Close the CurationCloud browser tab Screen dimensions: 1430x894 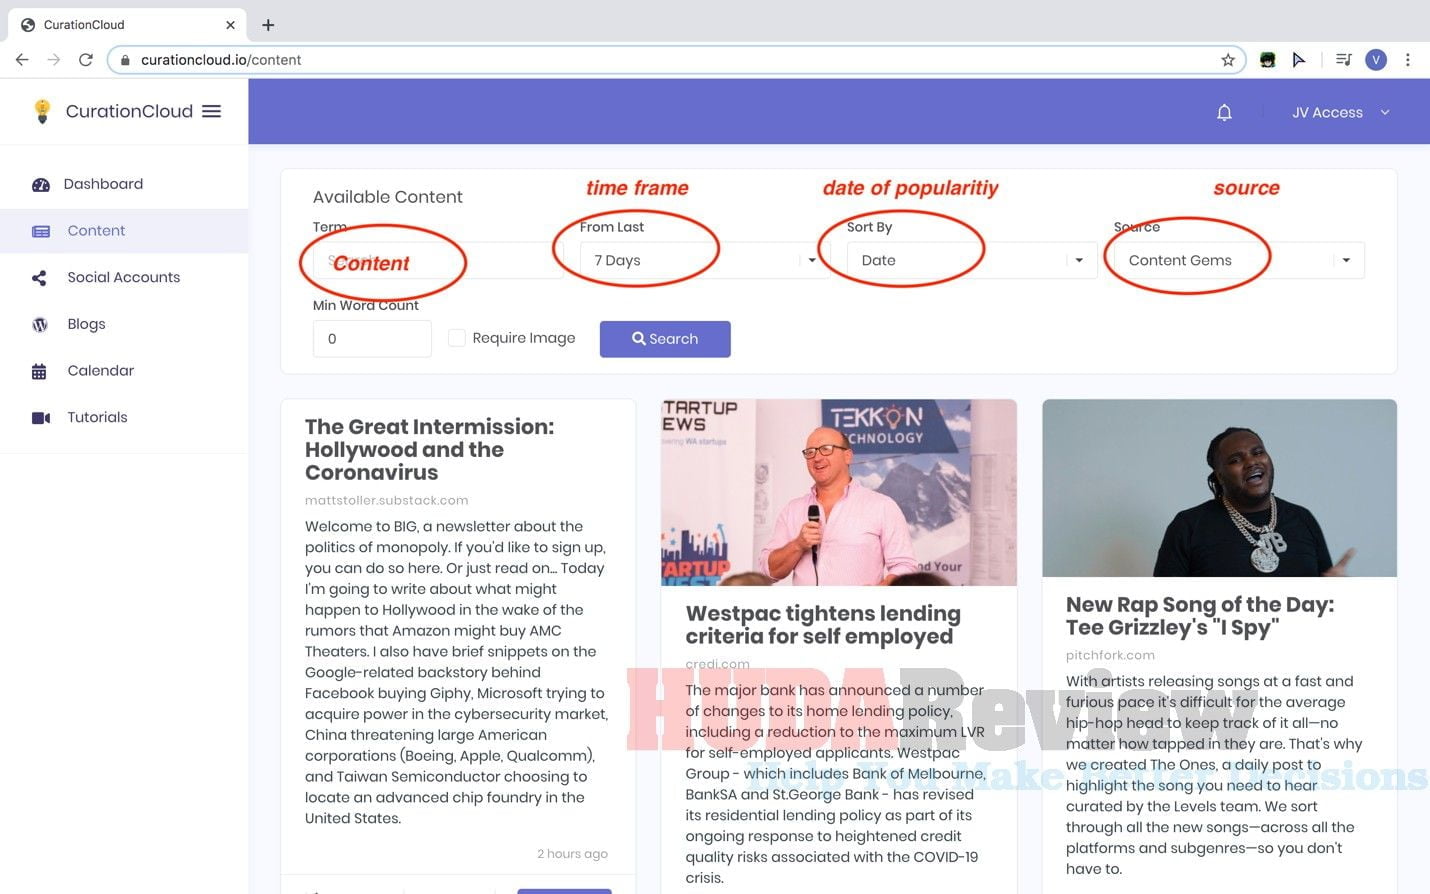click(x=230, y=25)
